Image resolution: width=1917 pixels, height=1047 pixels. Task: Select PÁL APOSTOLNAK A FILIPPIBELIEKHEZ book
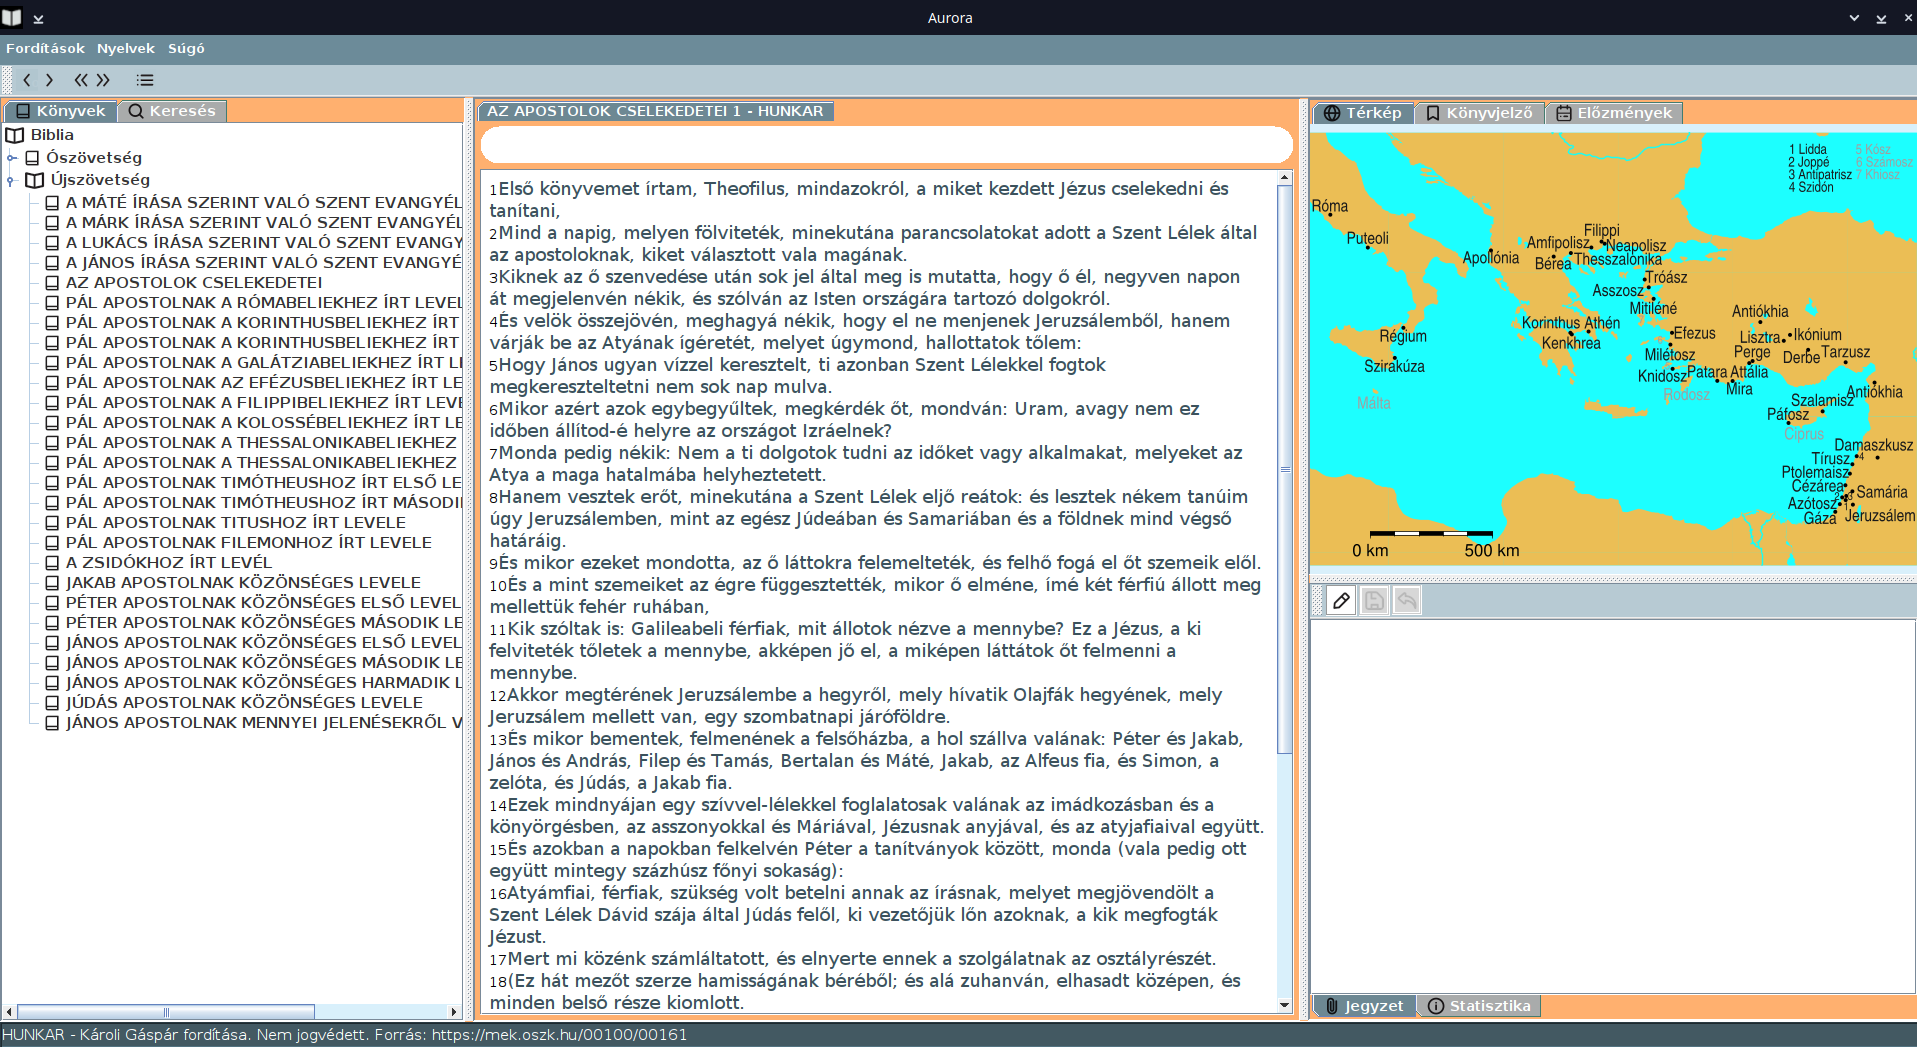pos(264,403)
